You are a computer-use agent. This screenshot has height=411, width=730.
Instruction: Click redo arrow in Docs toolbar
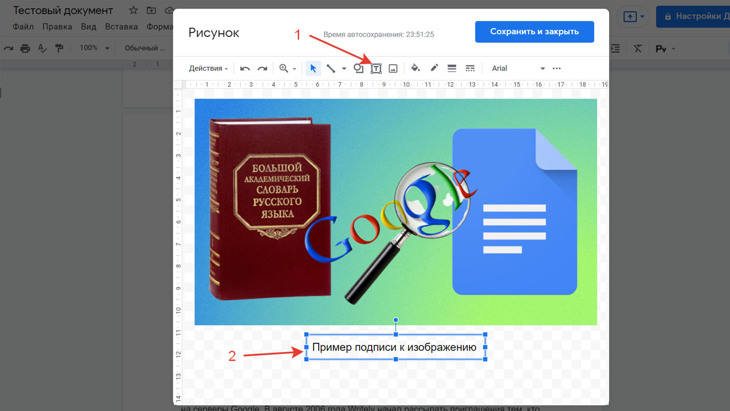[8, 48]
